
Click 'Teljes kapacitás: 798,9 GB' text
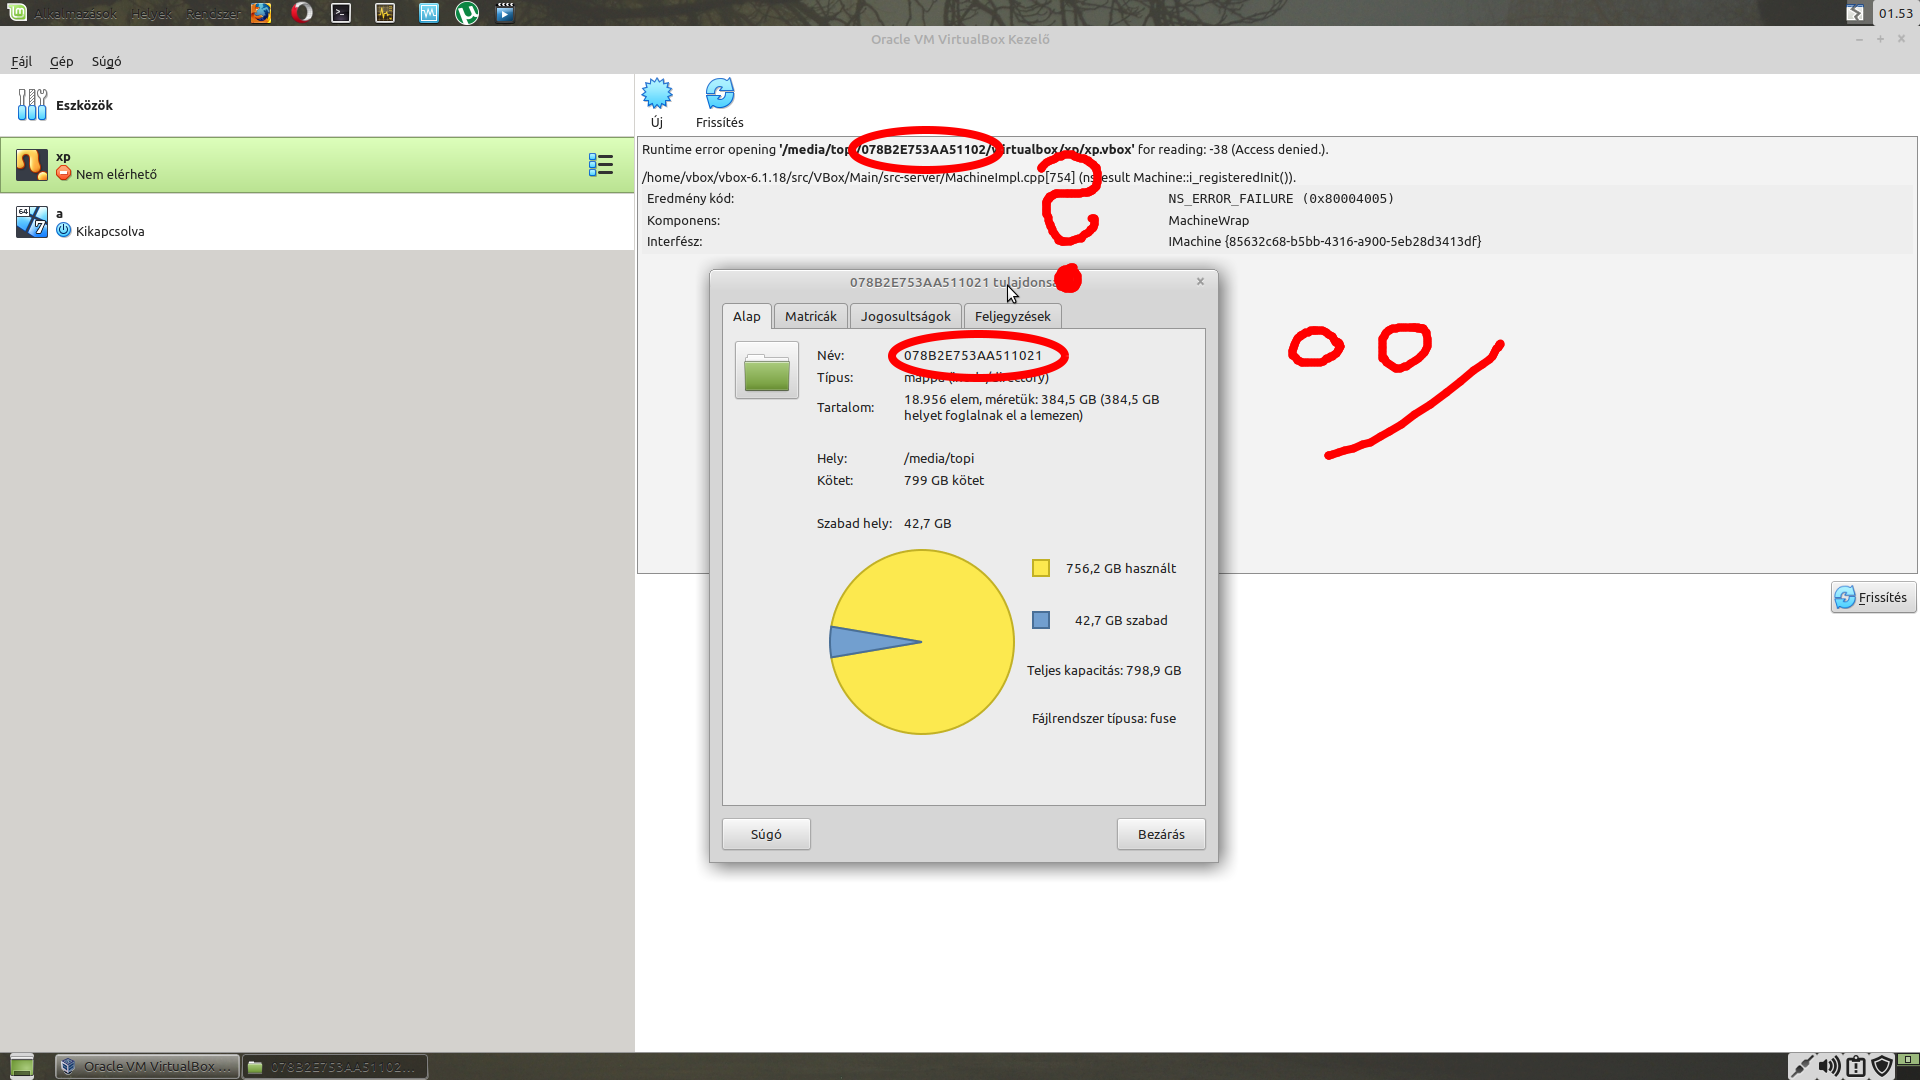pos(1103,670)
